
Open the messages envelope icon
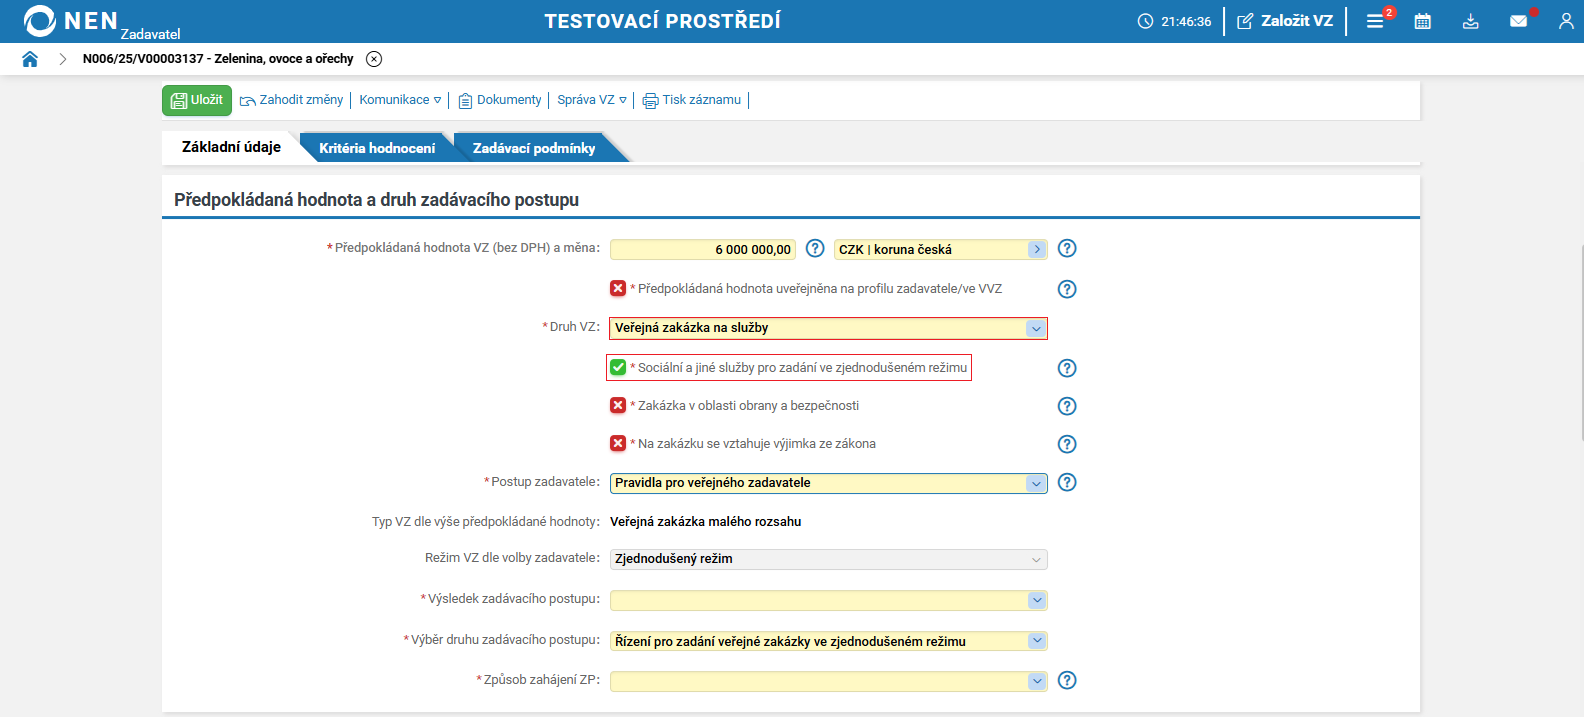point(1518,21)
